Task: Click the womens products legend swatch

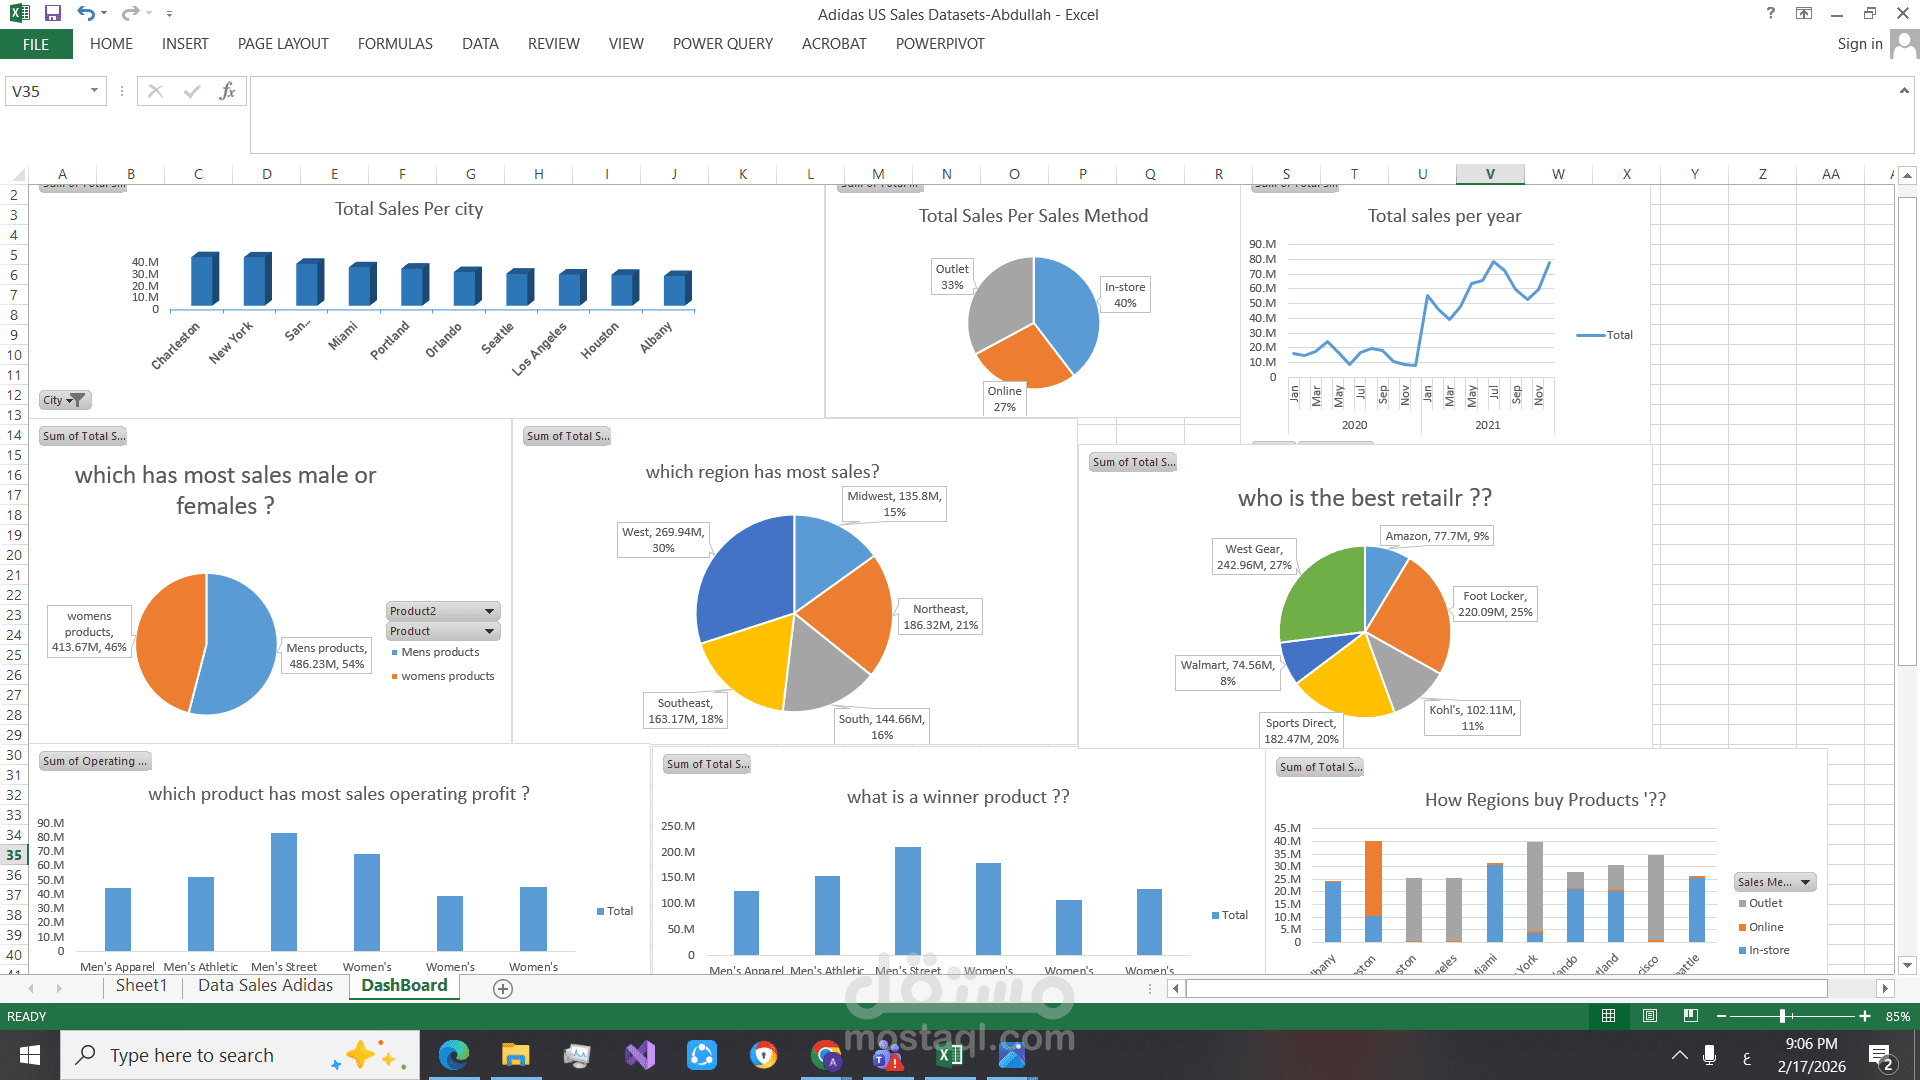Action: 394,677
